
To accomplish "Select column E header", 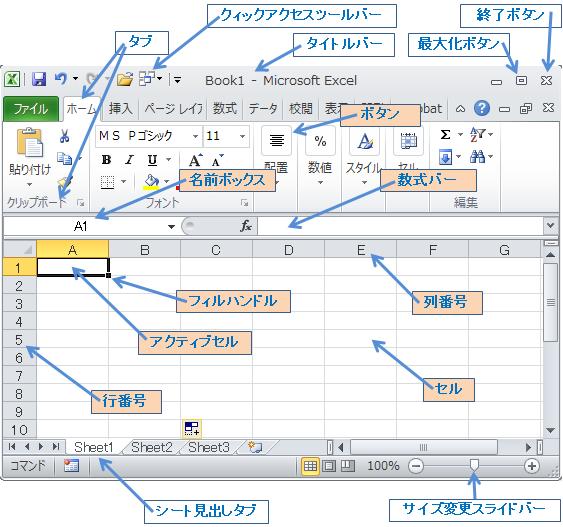I will tap(360, 249).
